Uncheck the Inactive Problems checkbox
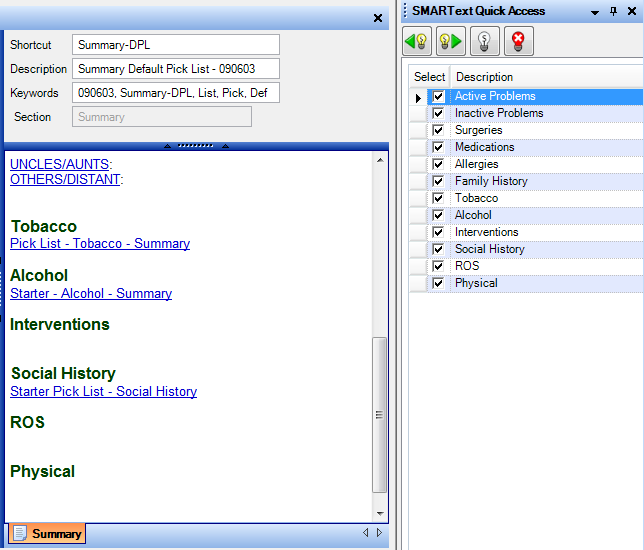 pos(438,113)
